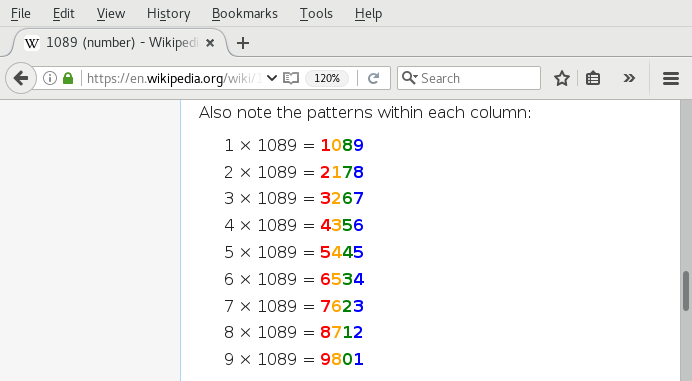Viewport: 692px width, 381px height.
Task: Reload the page with the refresh icon
Action: click(373, 78)
